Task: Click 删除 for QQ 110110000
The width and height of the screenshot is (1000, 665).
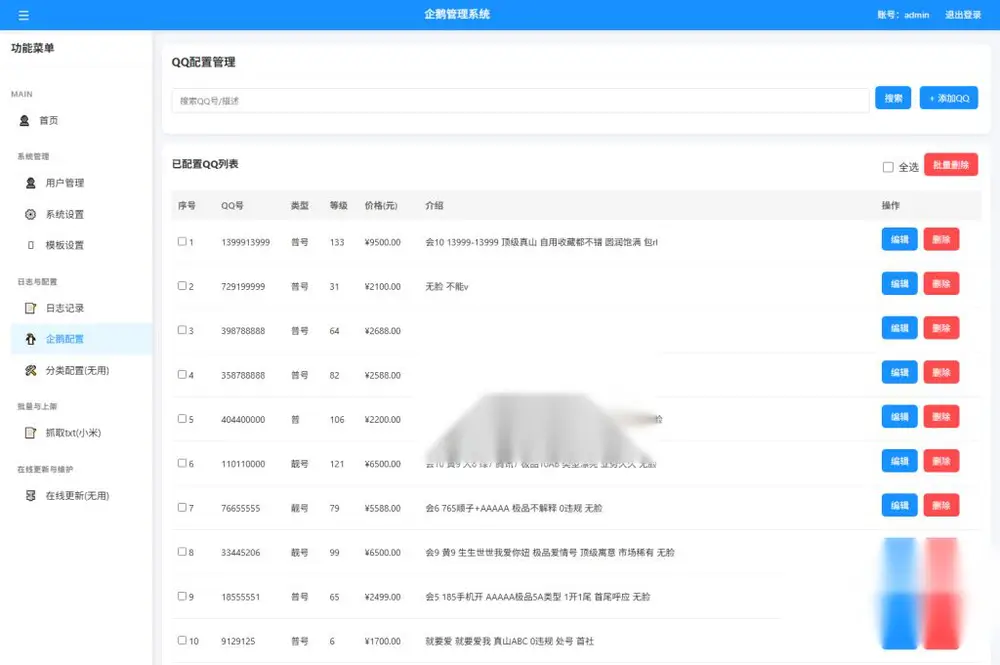Action: tap(941, 461)
